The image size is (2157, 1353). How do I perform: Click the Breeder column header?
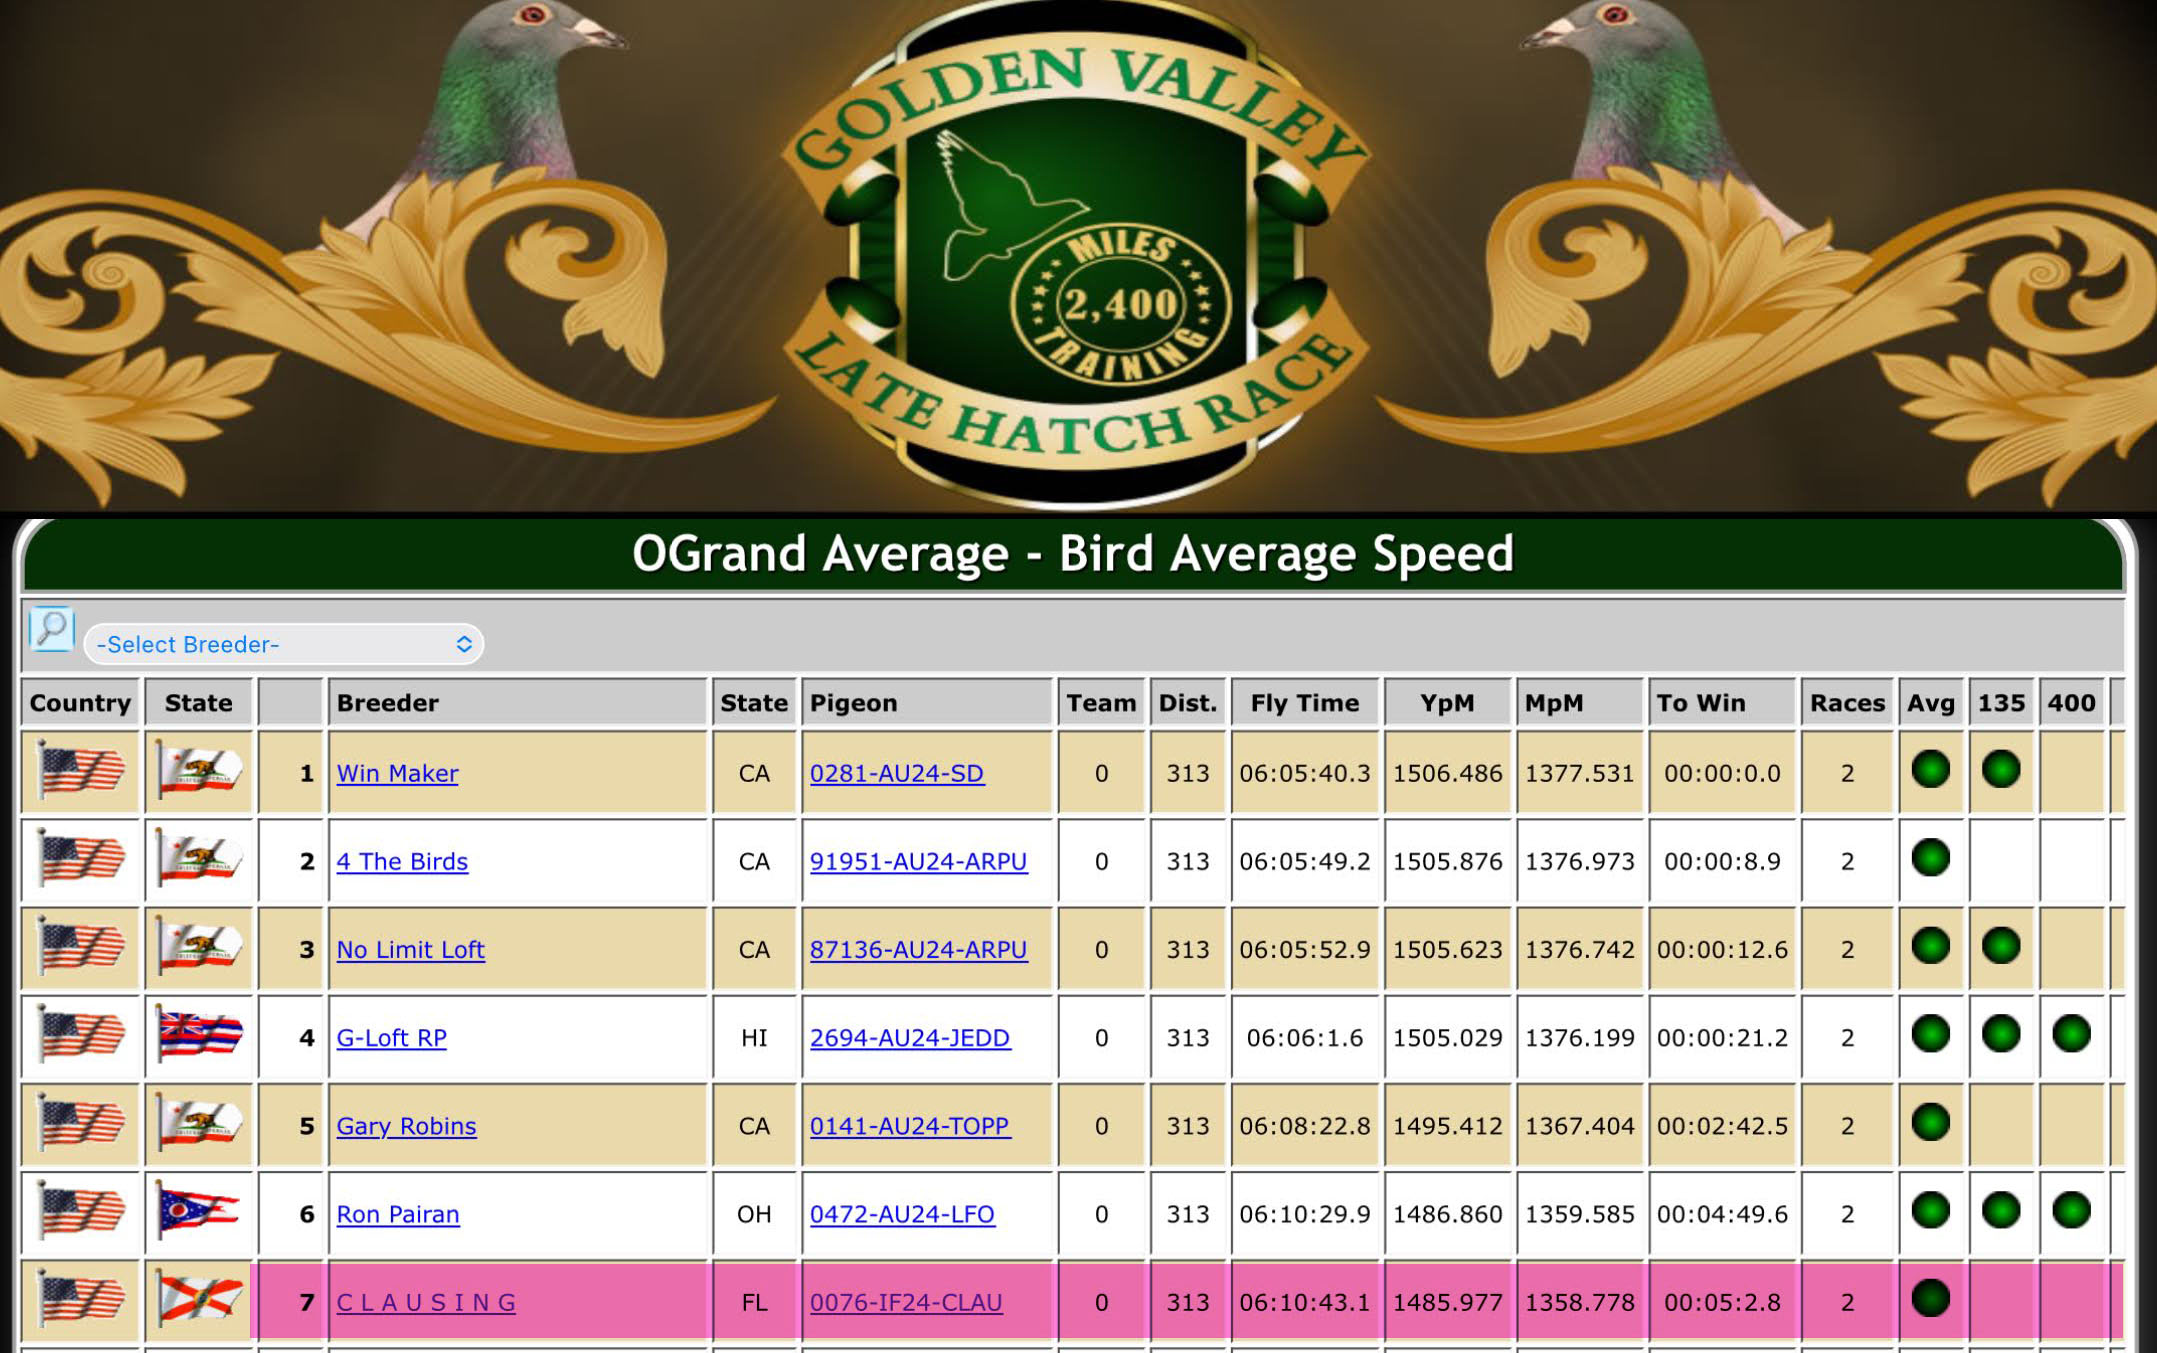pos(388,703)
